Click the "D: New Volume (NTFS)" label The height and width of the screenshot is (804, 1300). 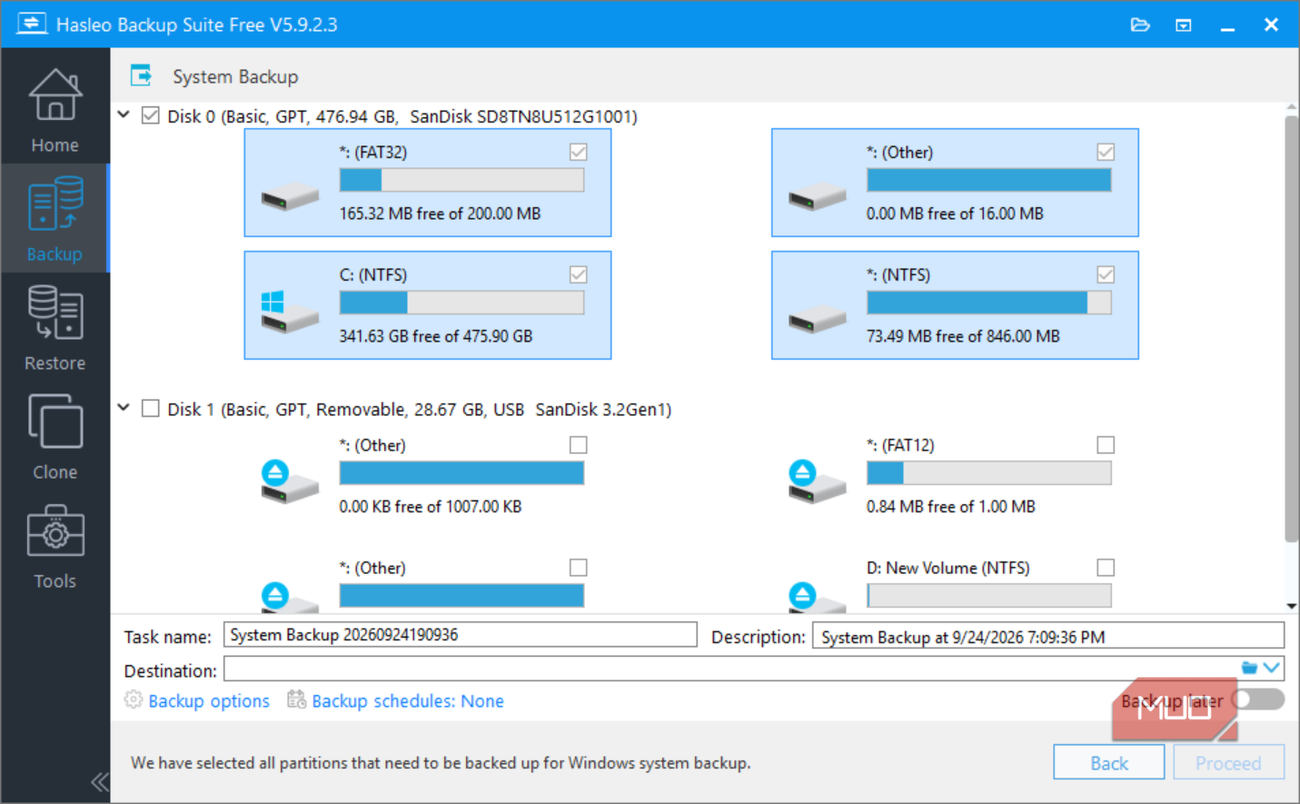(x=948, y=568)
